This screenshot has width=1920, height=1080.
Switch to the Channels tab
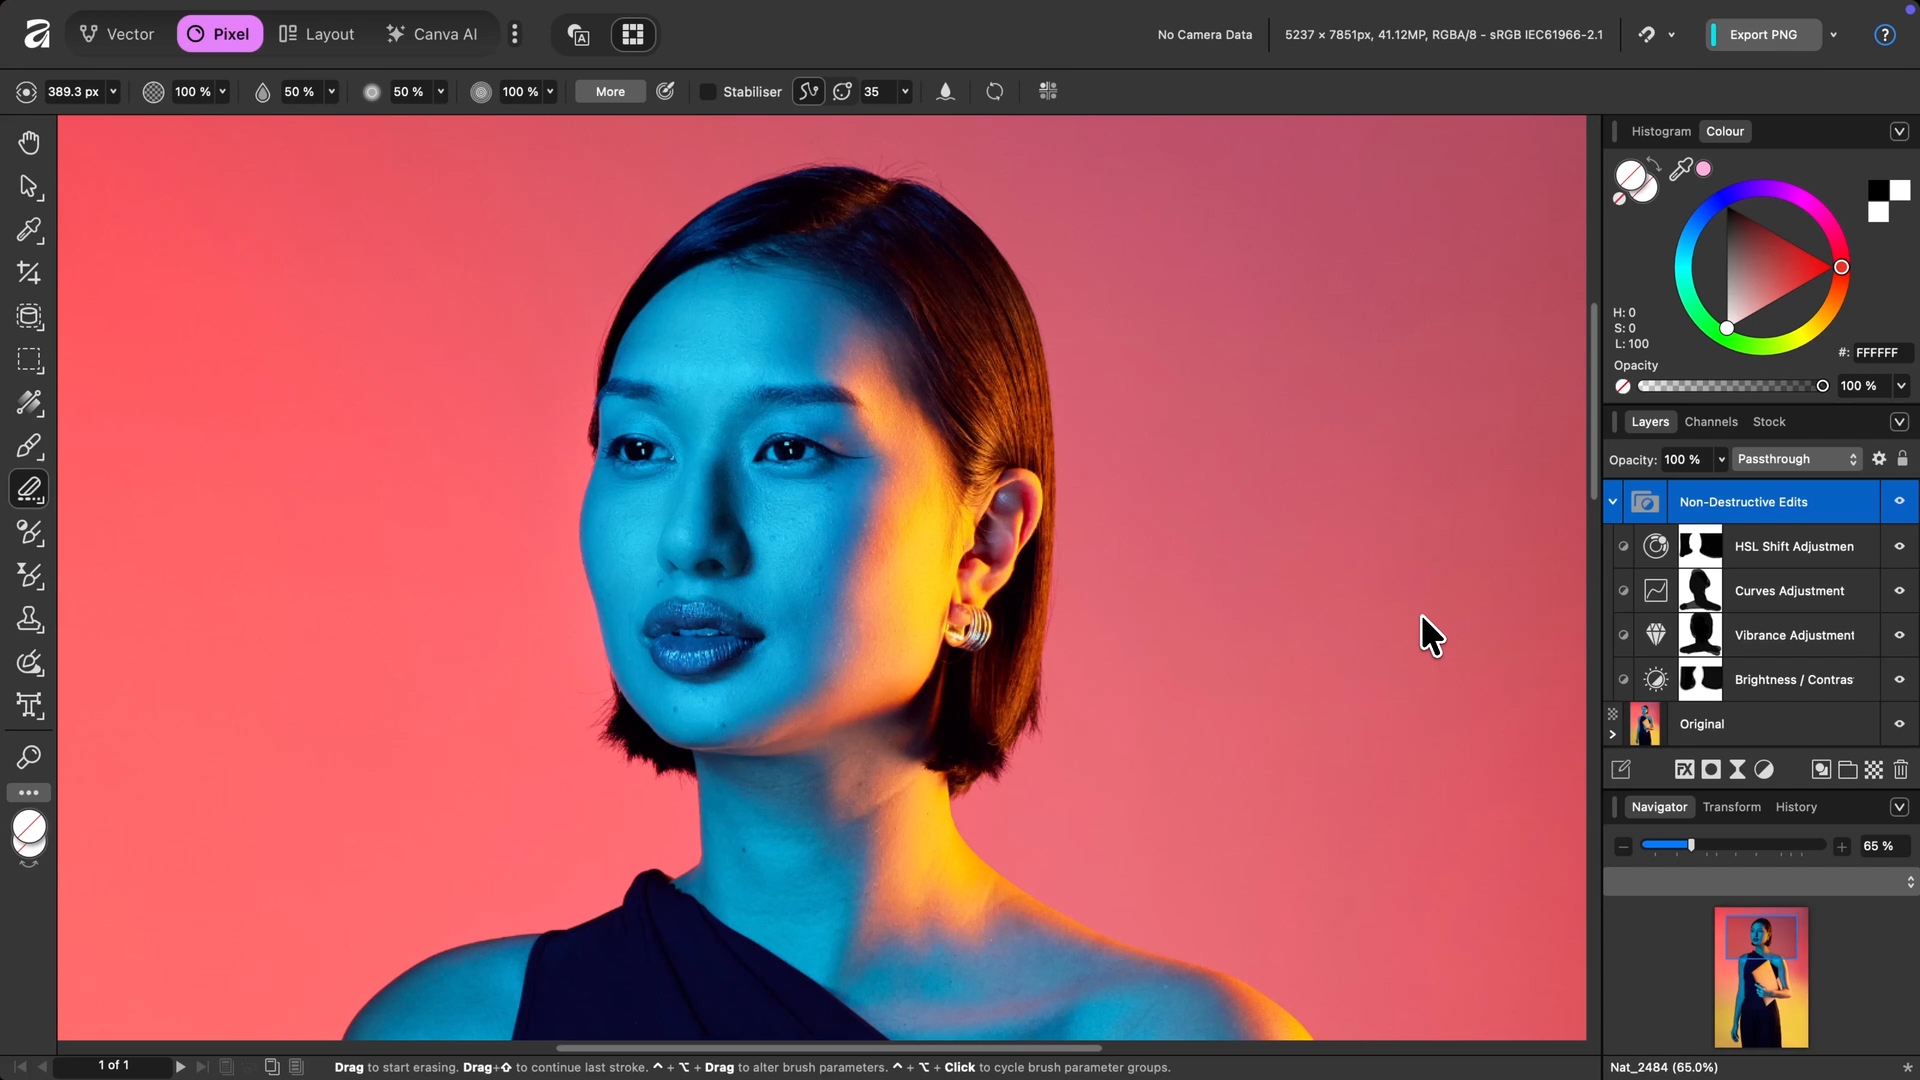(1711, 421)
